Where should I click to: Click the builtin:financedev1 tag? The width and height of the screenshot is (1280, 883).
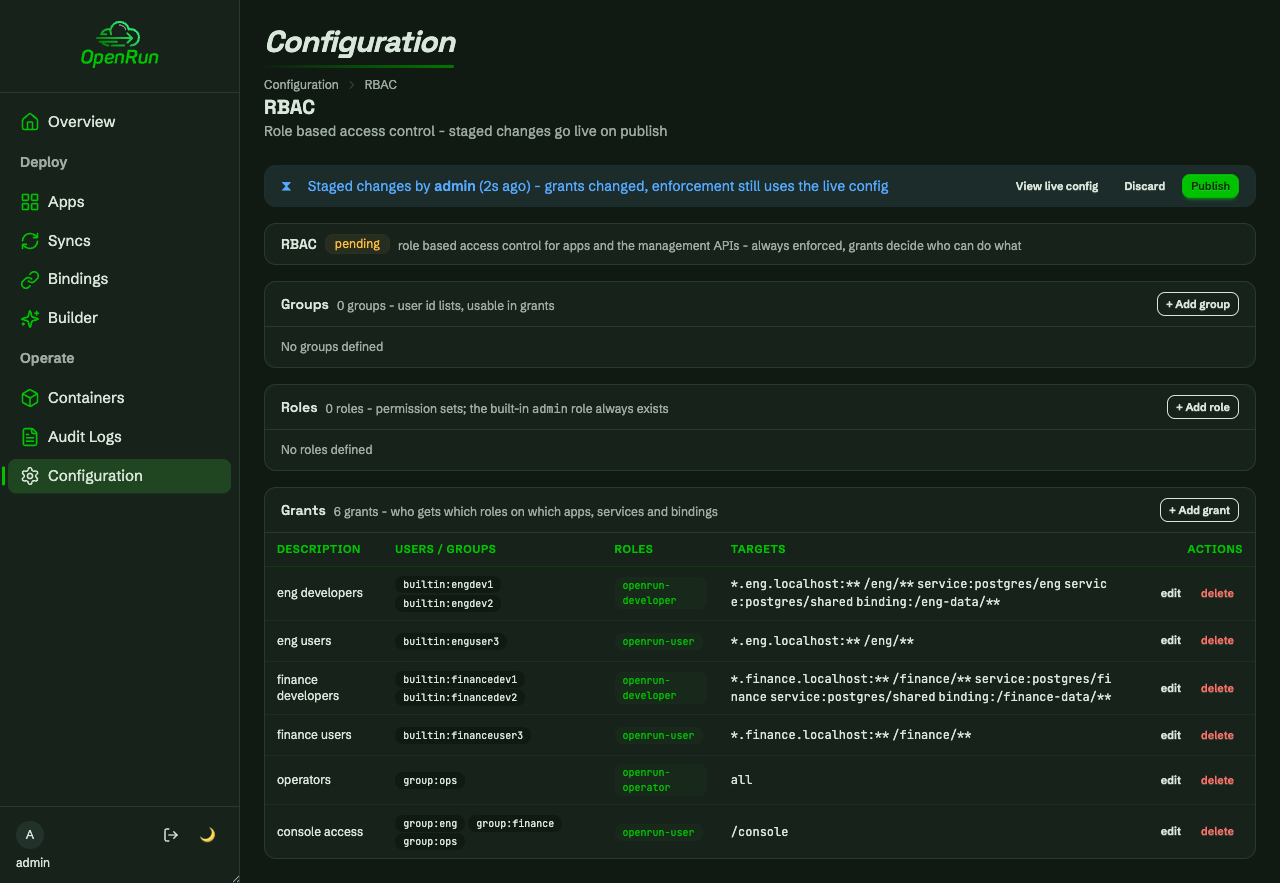coord(460,679)
